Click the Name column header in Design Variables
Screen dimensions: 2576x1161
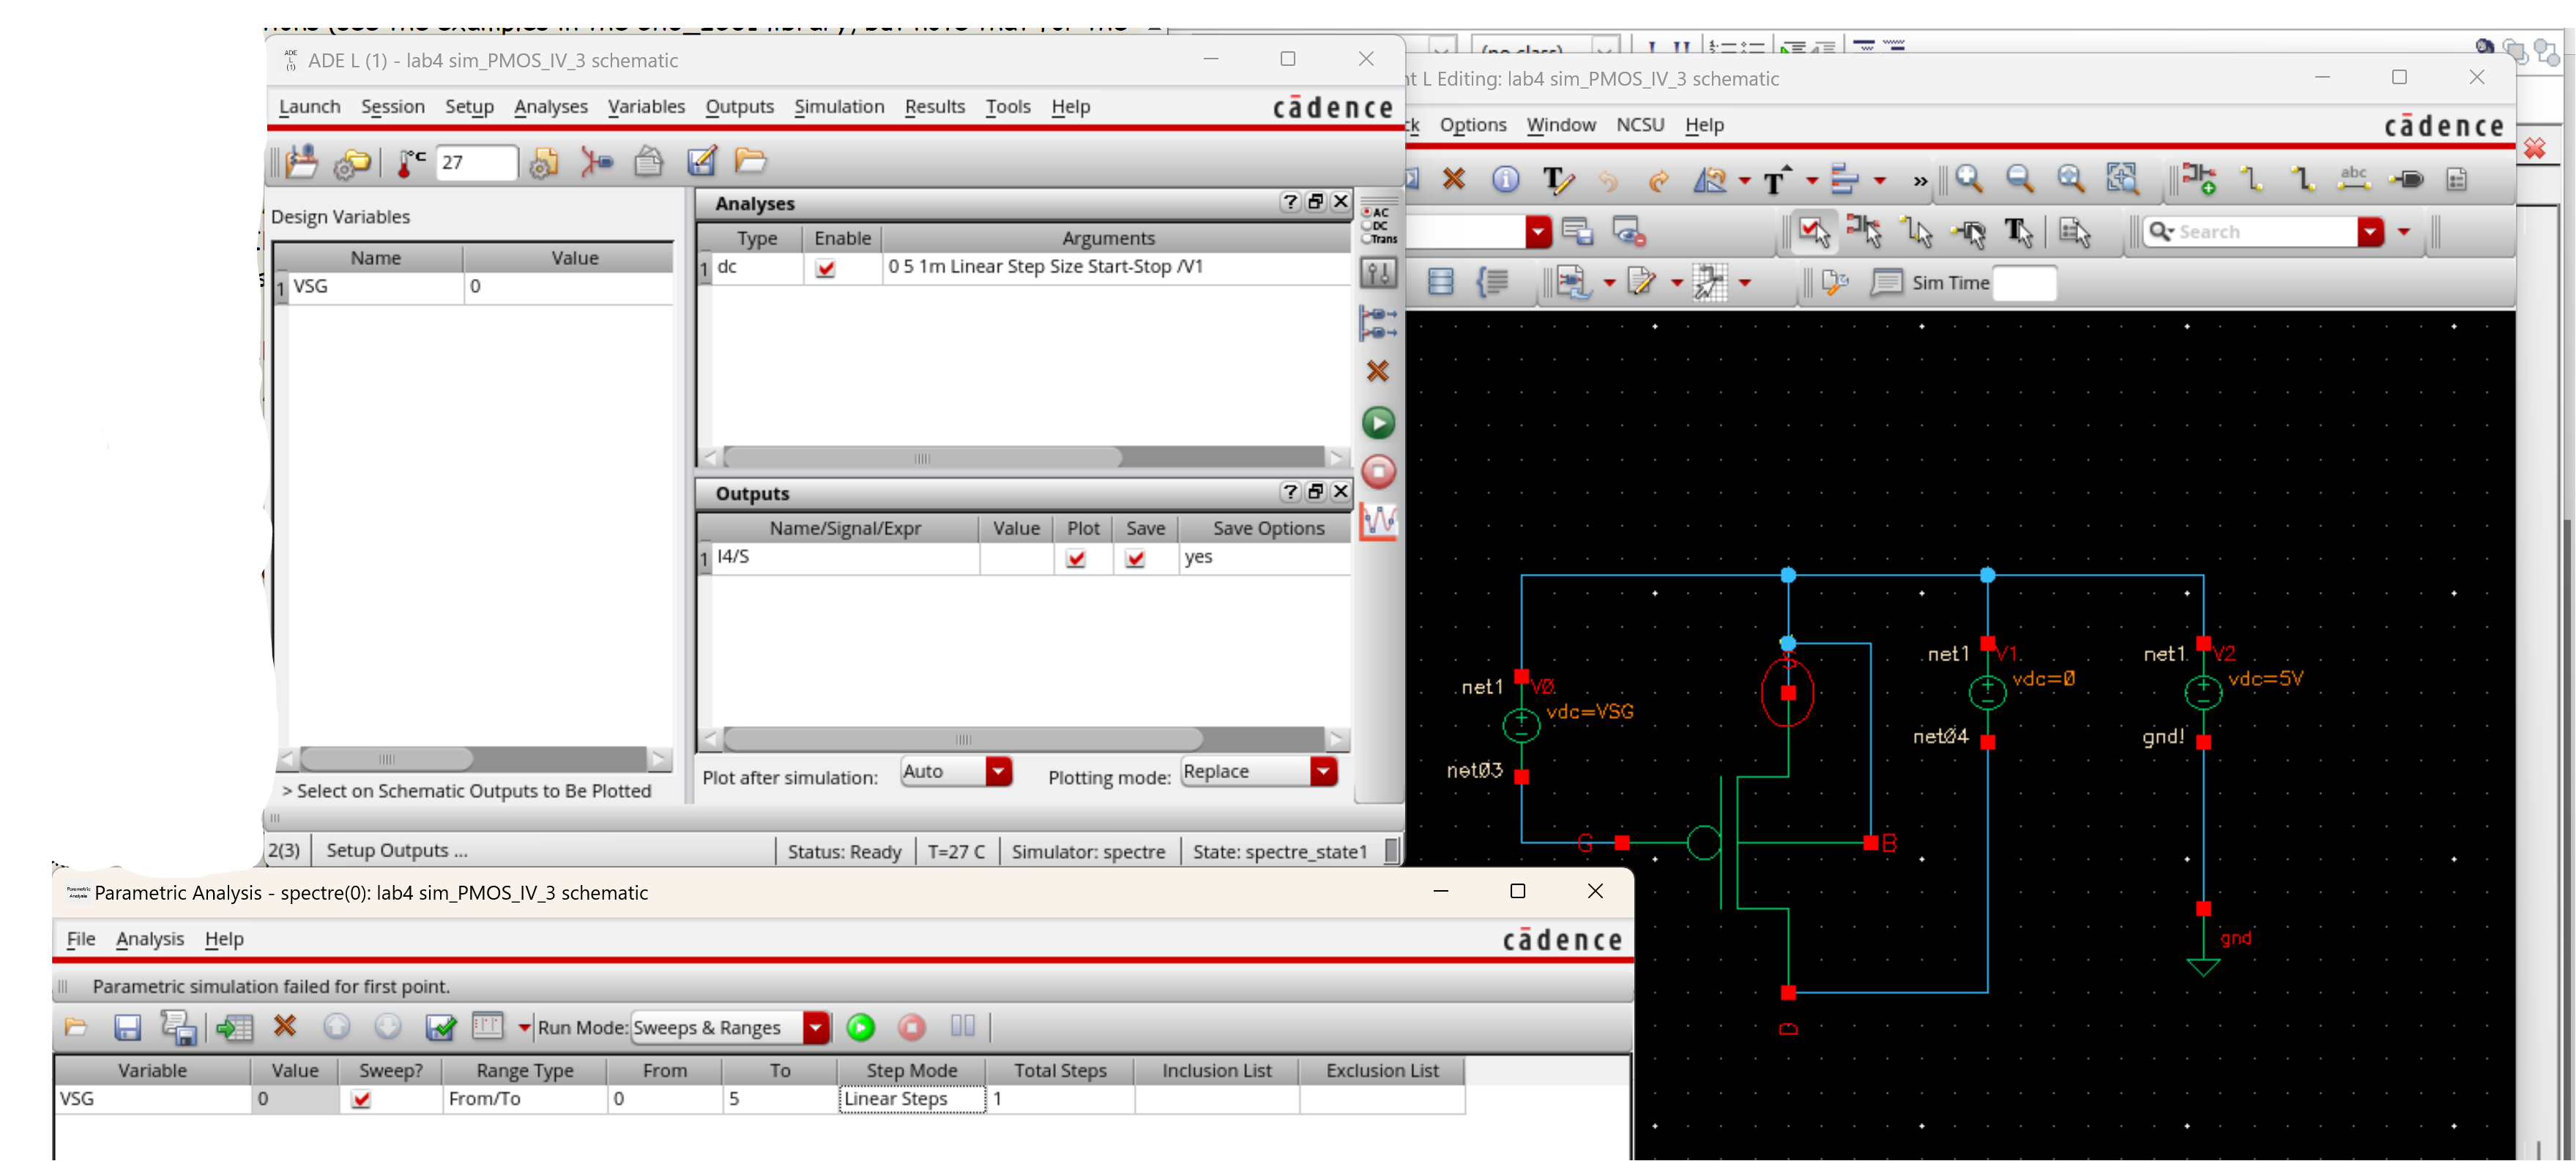(x=375, y=258)
